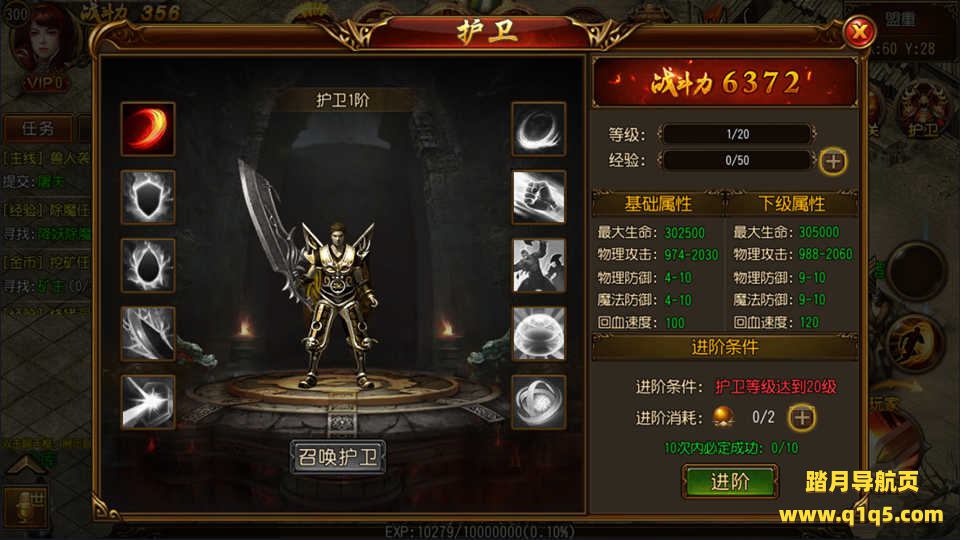960x540 pixels.
Task: Open the 任务 tab on left sidebar
Action: pyautogui.click(x=38, y=129)
